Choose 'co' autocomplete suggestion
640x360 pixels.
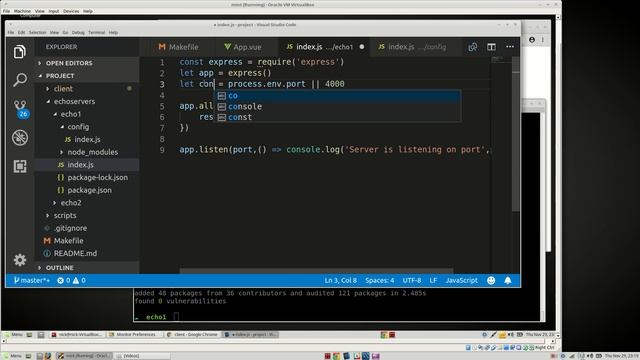(x=338, y=96)
